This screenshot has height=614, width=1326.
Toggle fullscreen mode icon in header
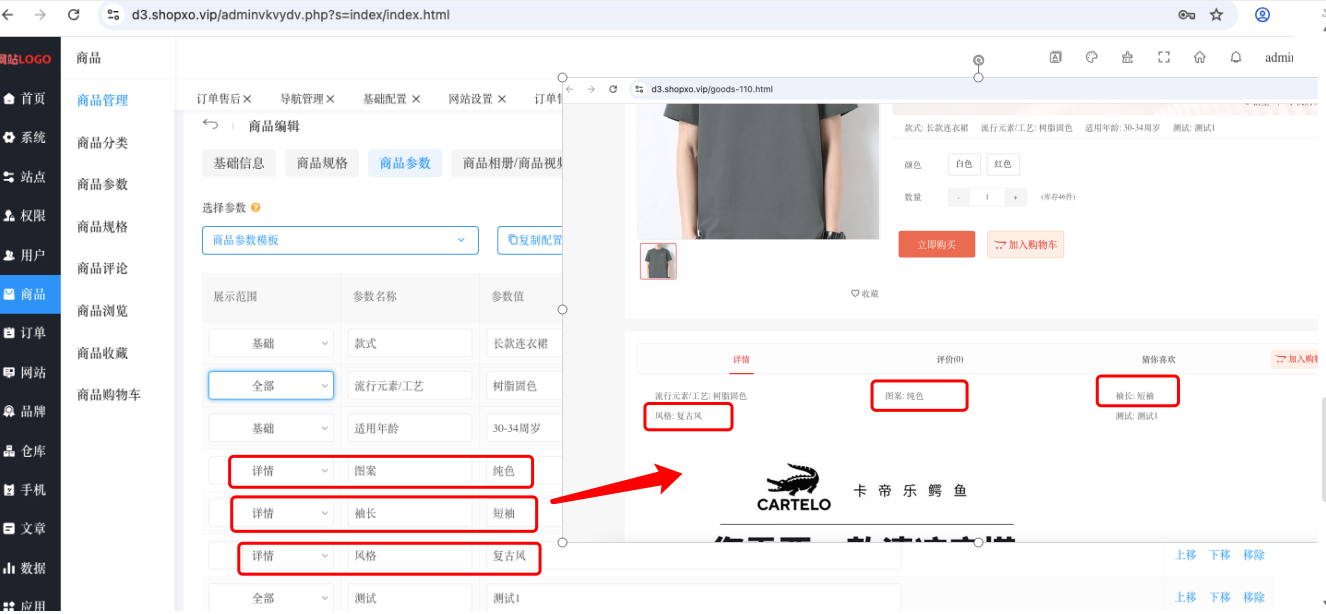[1164, 58]
